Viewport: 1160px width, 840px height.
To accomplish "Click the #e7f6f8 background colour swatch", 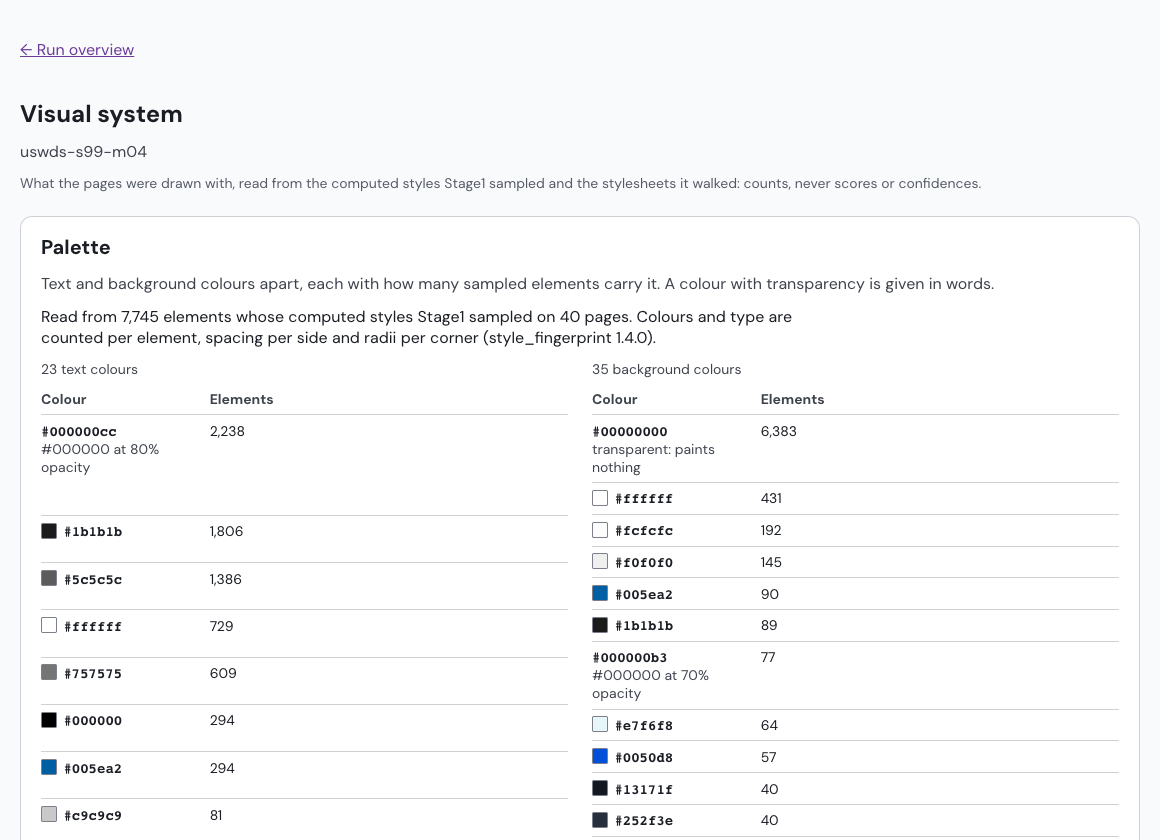I will click(x=600, y=725).
